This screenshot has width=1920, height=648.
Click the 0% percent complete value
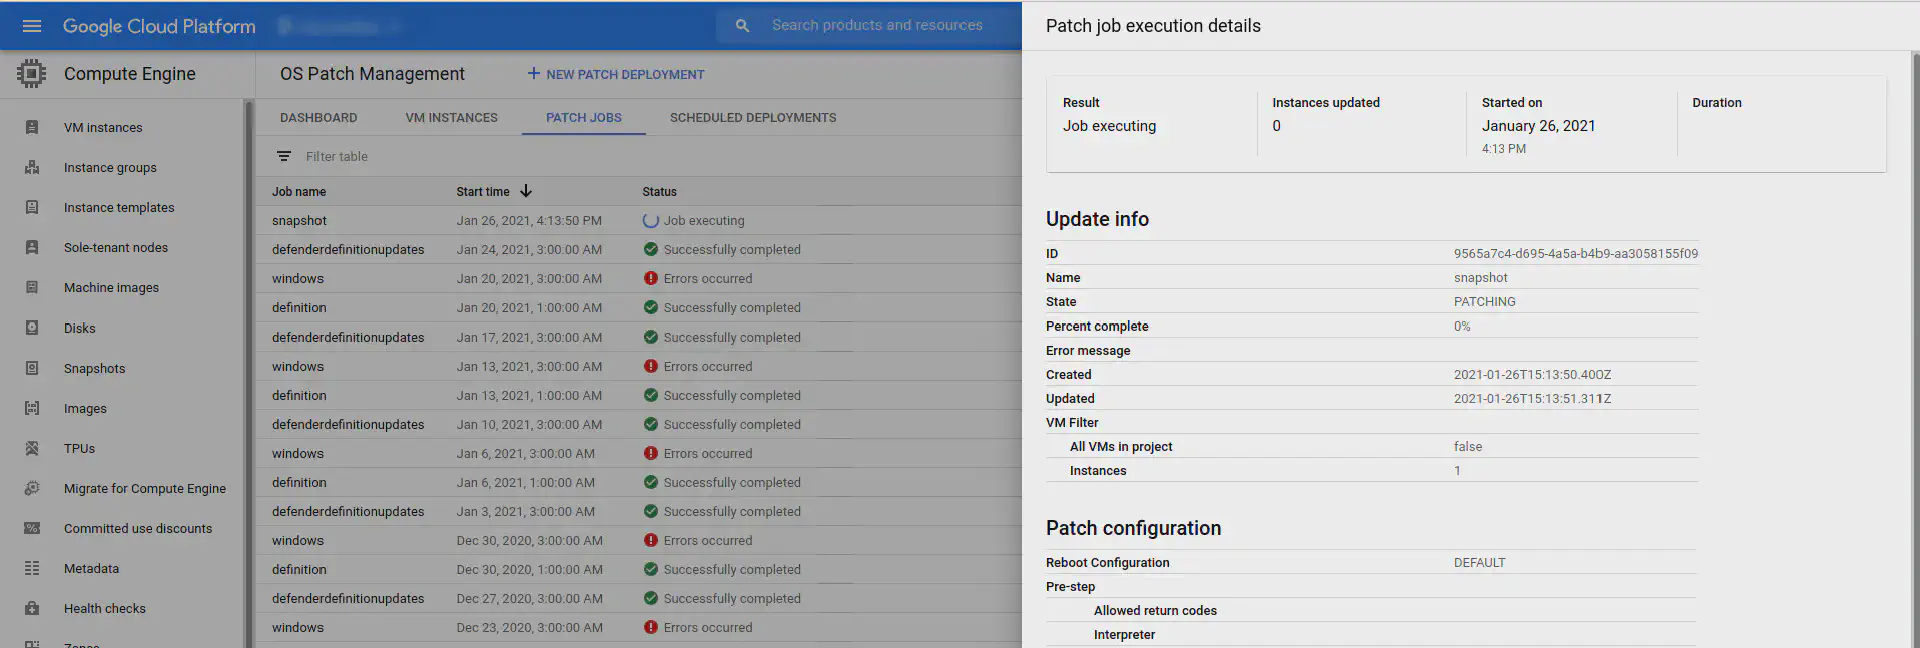(x=1462, y=326)
